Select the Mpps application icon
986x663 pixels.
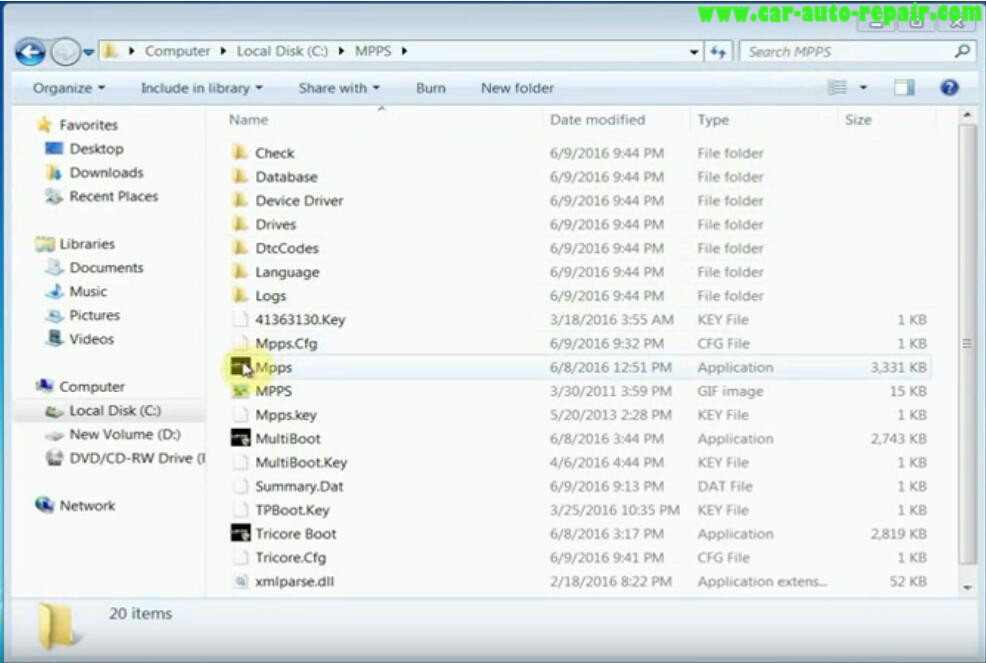coord(240,367)
